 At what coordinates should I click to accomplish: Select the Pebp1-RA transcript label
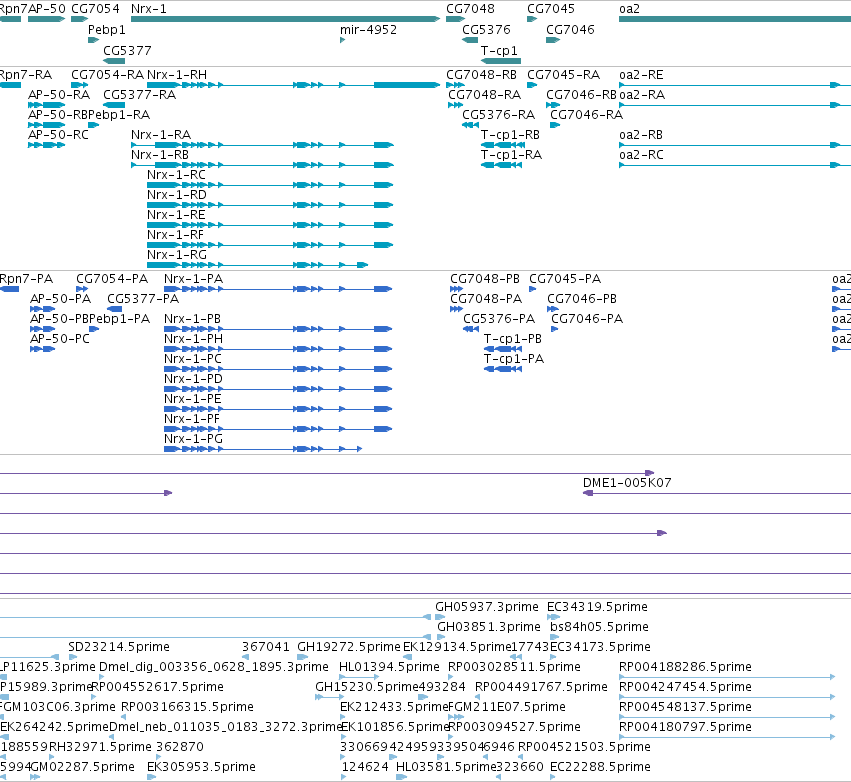119,115
